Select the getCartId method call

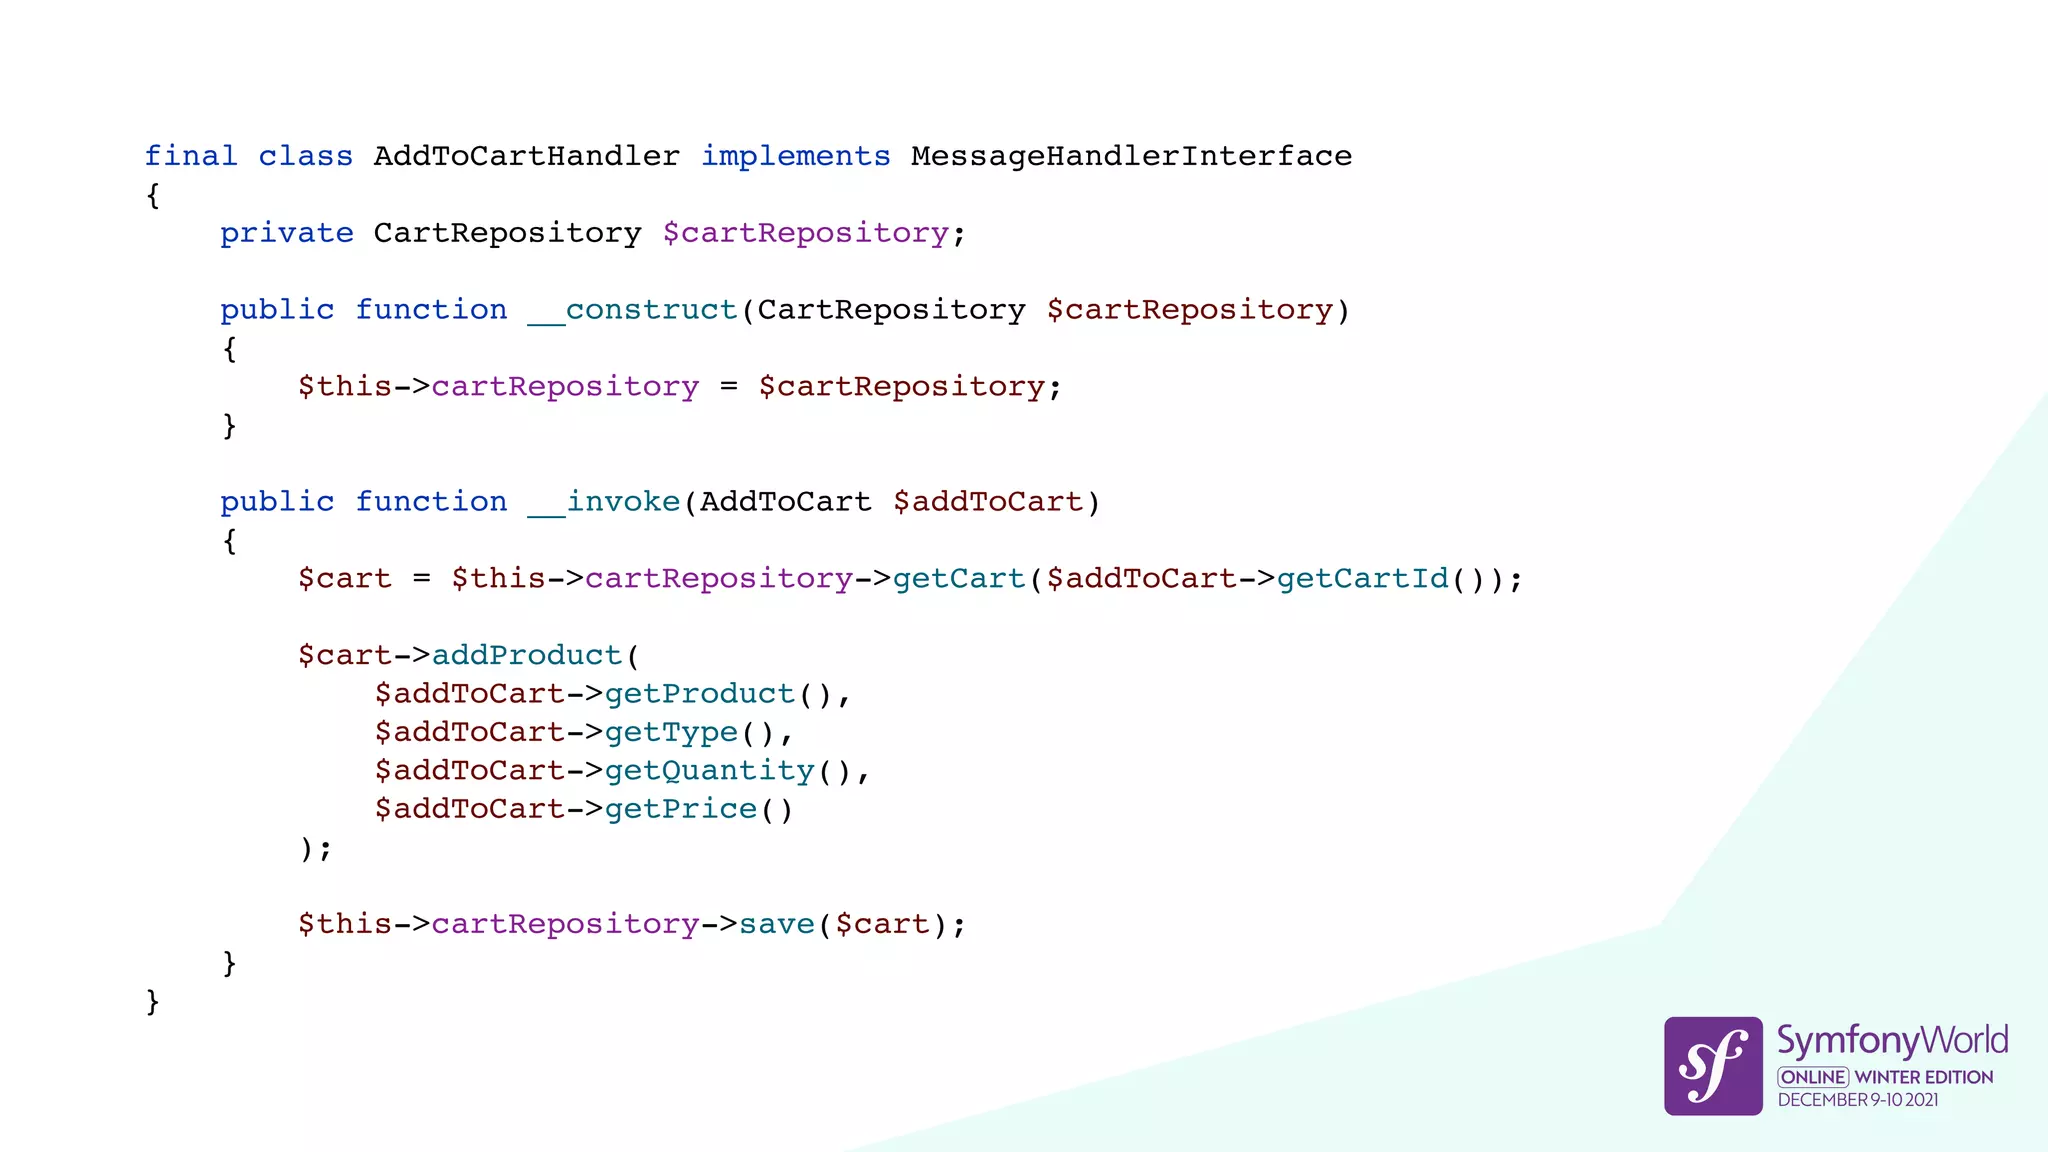click(x=1362, y=578)
